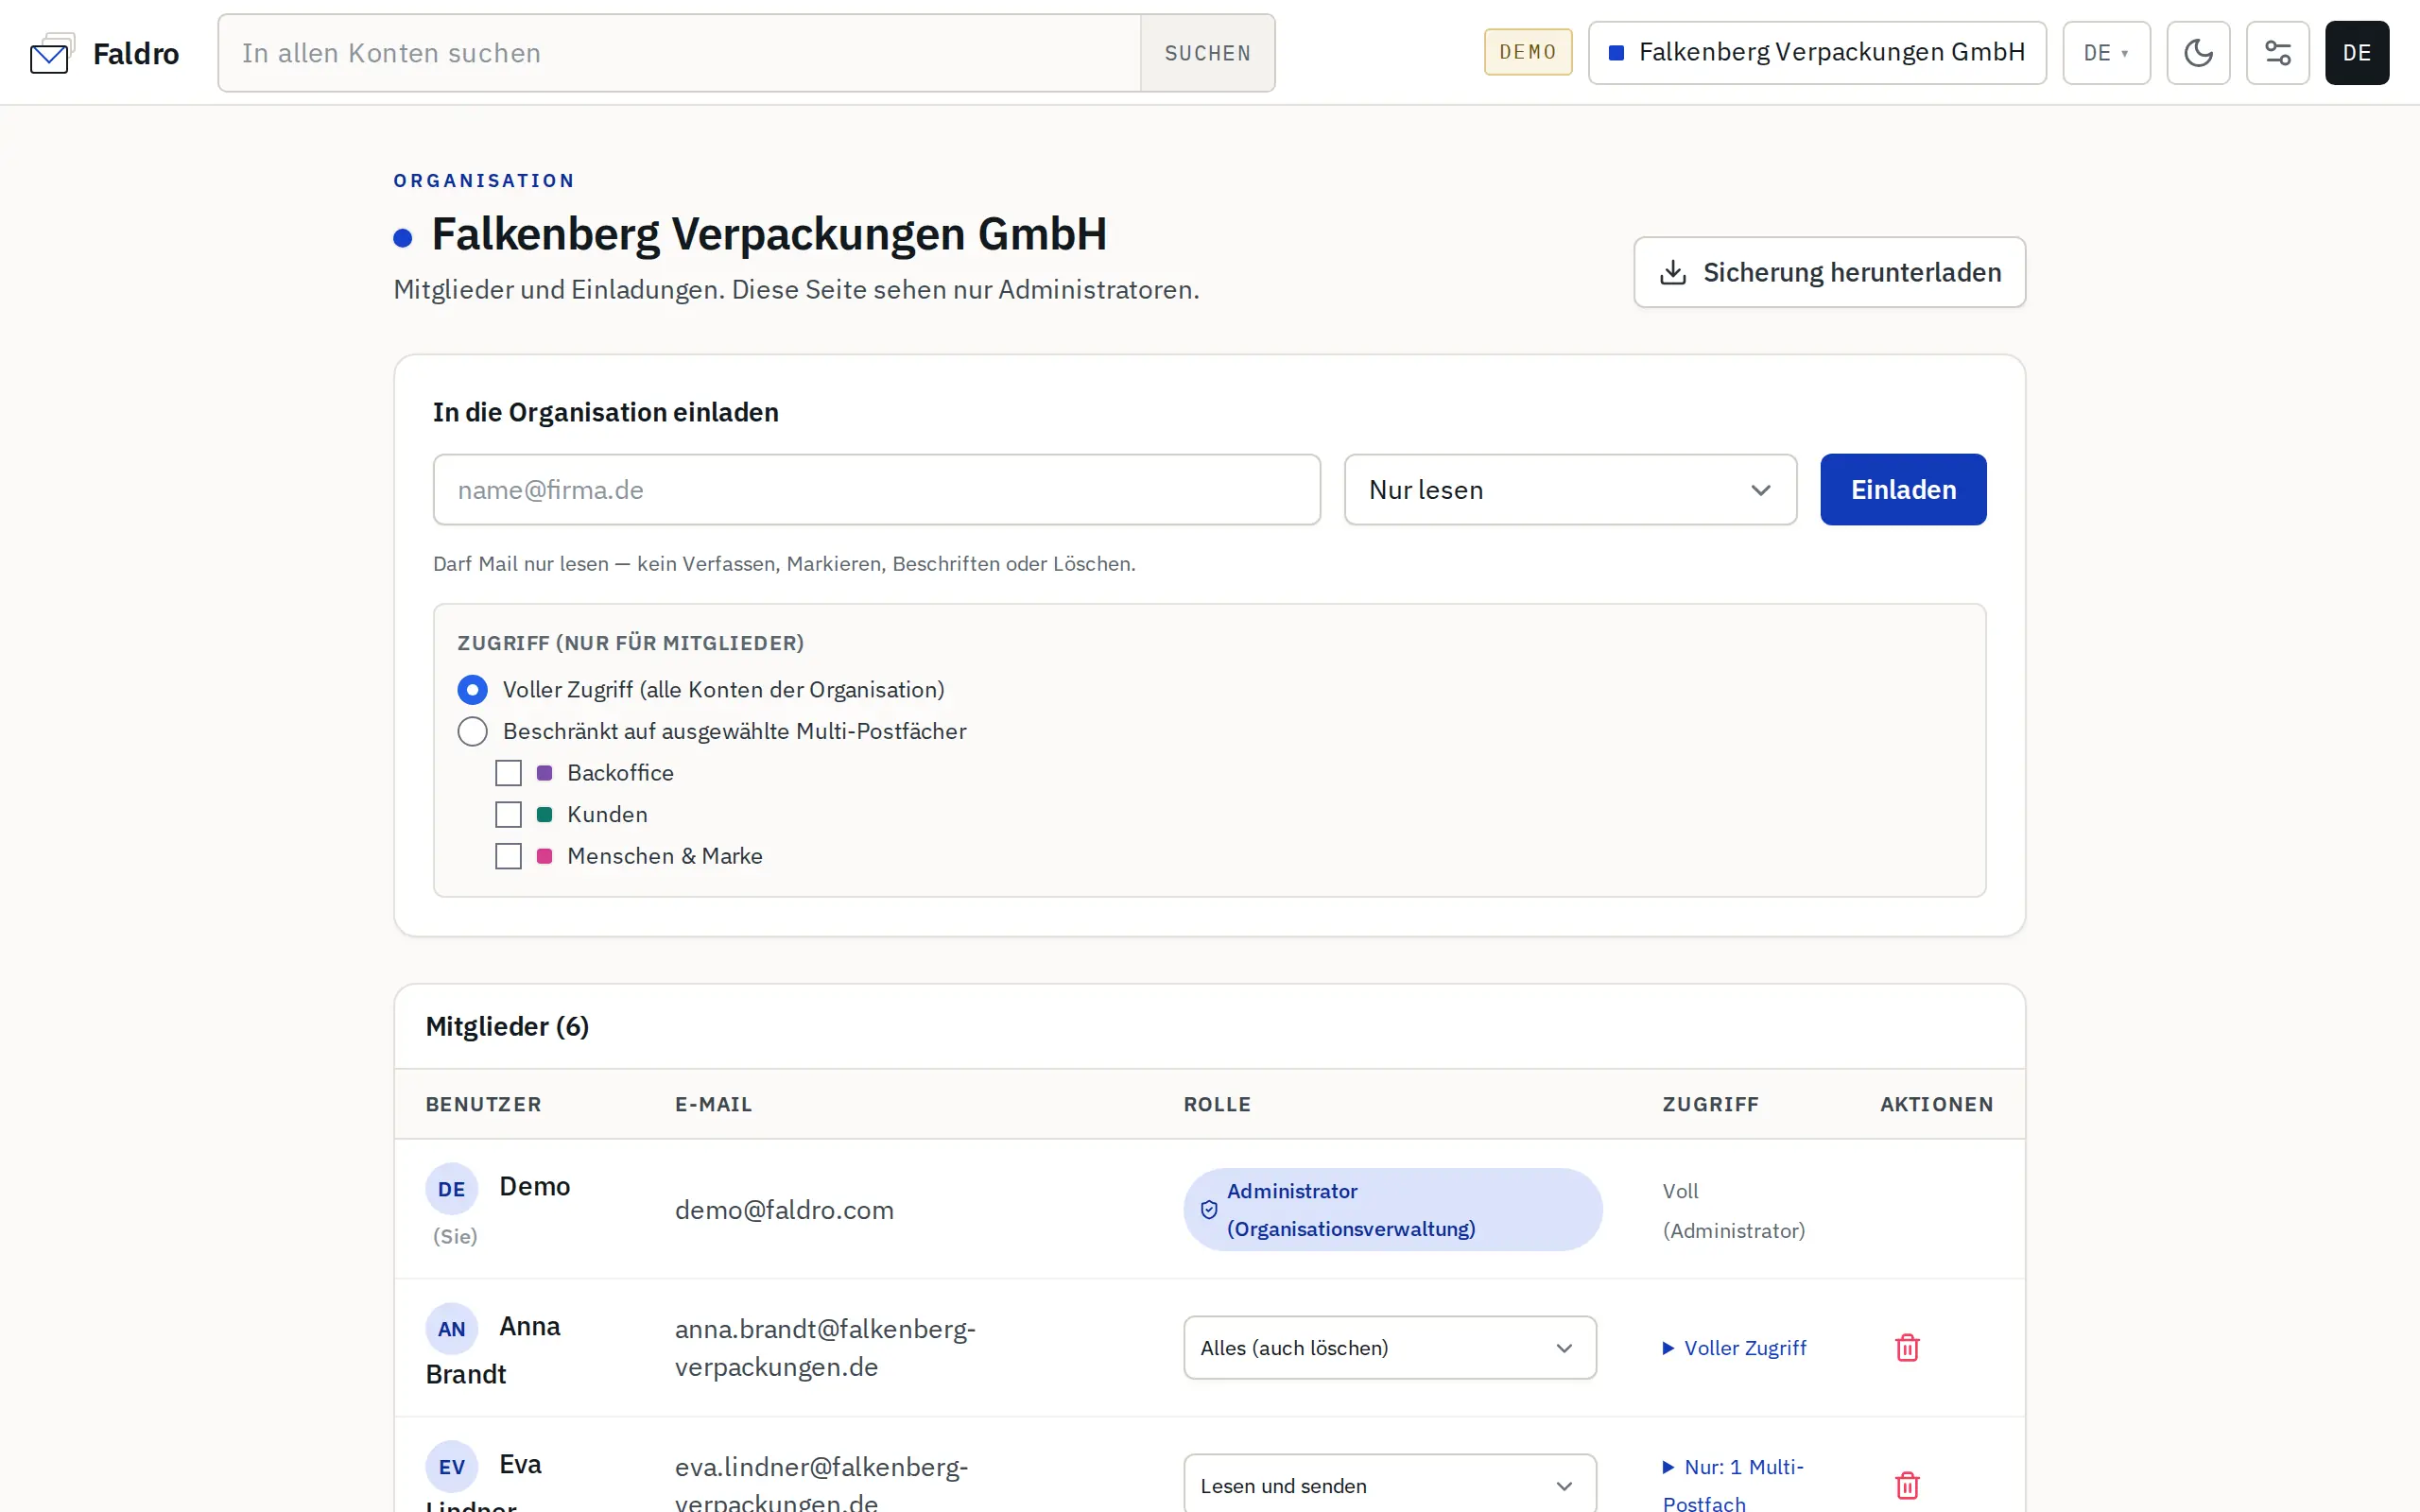The image size is (2420, 1512).
Task: Focus the name@firma.de email input
Action: (x=877, y=490)
